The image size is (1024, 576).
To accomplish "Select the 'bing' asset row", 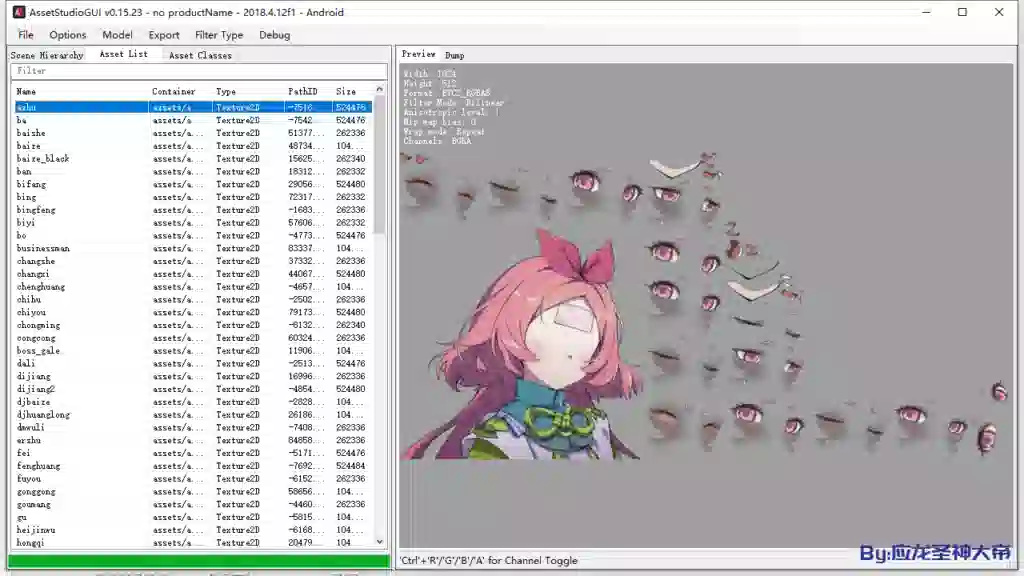I will (193, 197).
